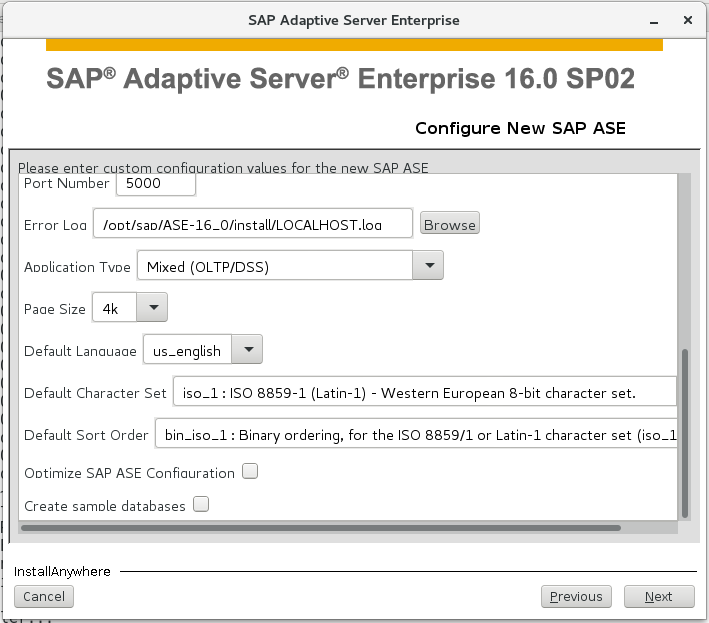The image size is (709, 623).
Task: Open the Default Language dropdown arrow
Action: (x=247, y=349)
